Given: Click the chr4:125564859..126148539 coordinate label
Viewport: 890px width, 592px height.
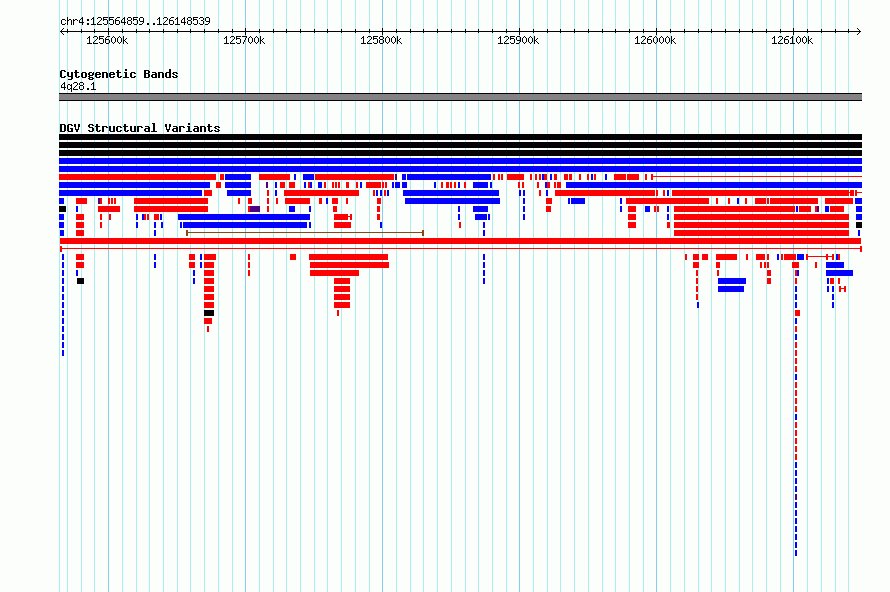Looking at the screenshot, I should [135, 21].
